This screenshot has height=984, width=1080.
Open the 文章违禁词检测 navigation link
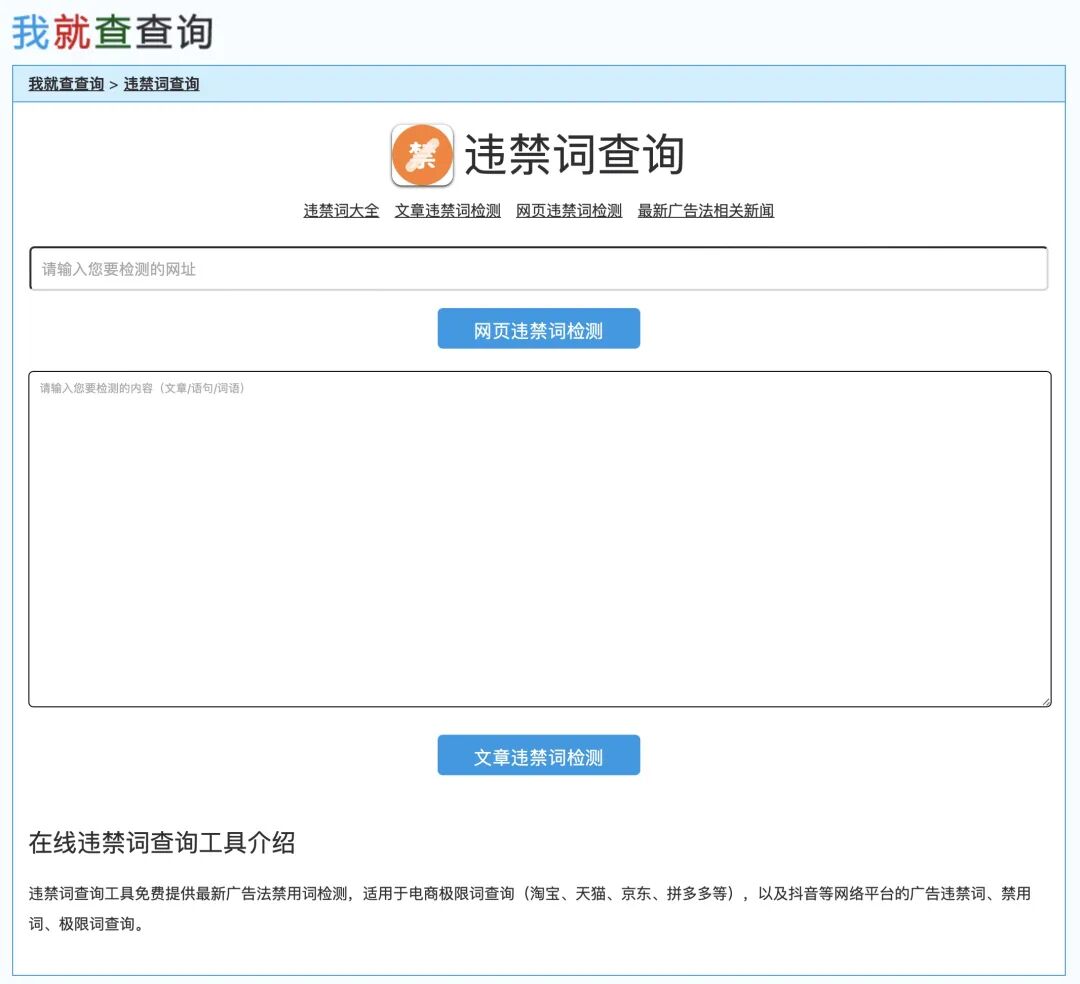point(447,211)
